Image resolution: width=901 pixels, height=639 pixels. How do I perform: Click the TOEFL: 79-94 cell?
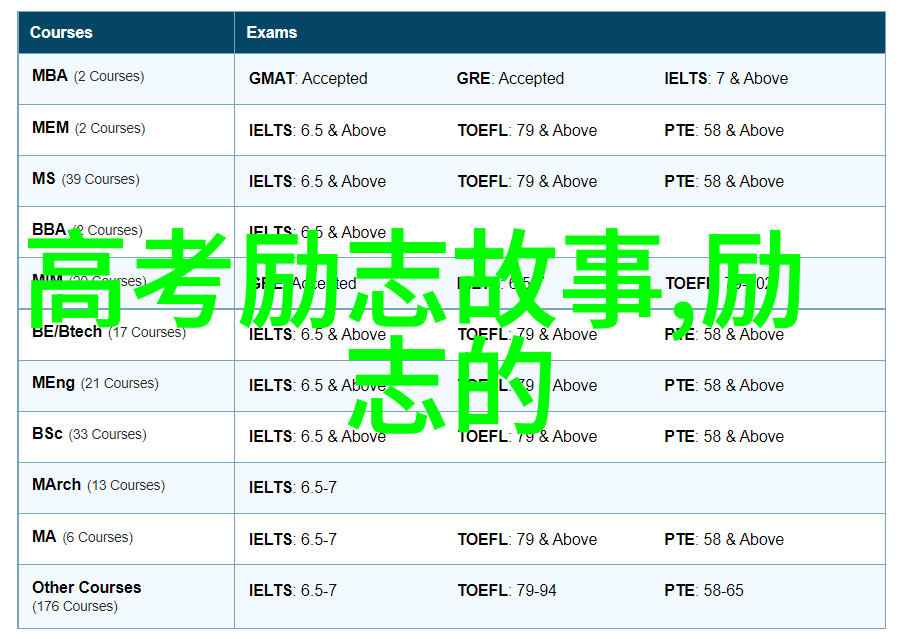coord(507,590)
